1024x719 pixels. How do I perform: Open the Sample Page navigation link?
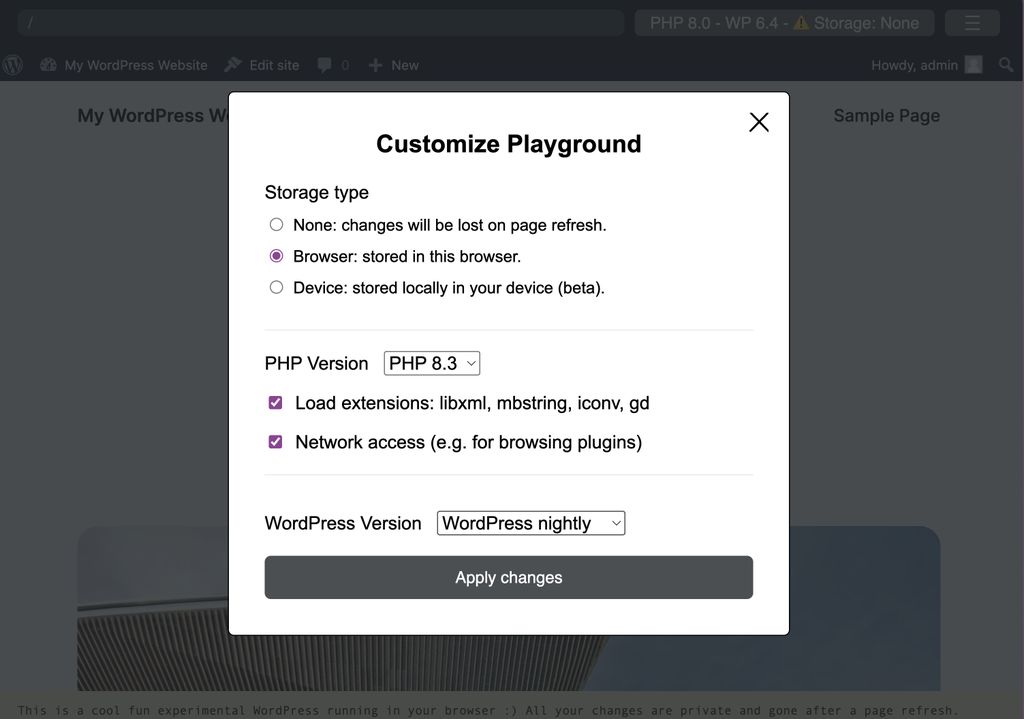[x=886, y=116]
